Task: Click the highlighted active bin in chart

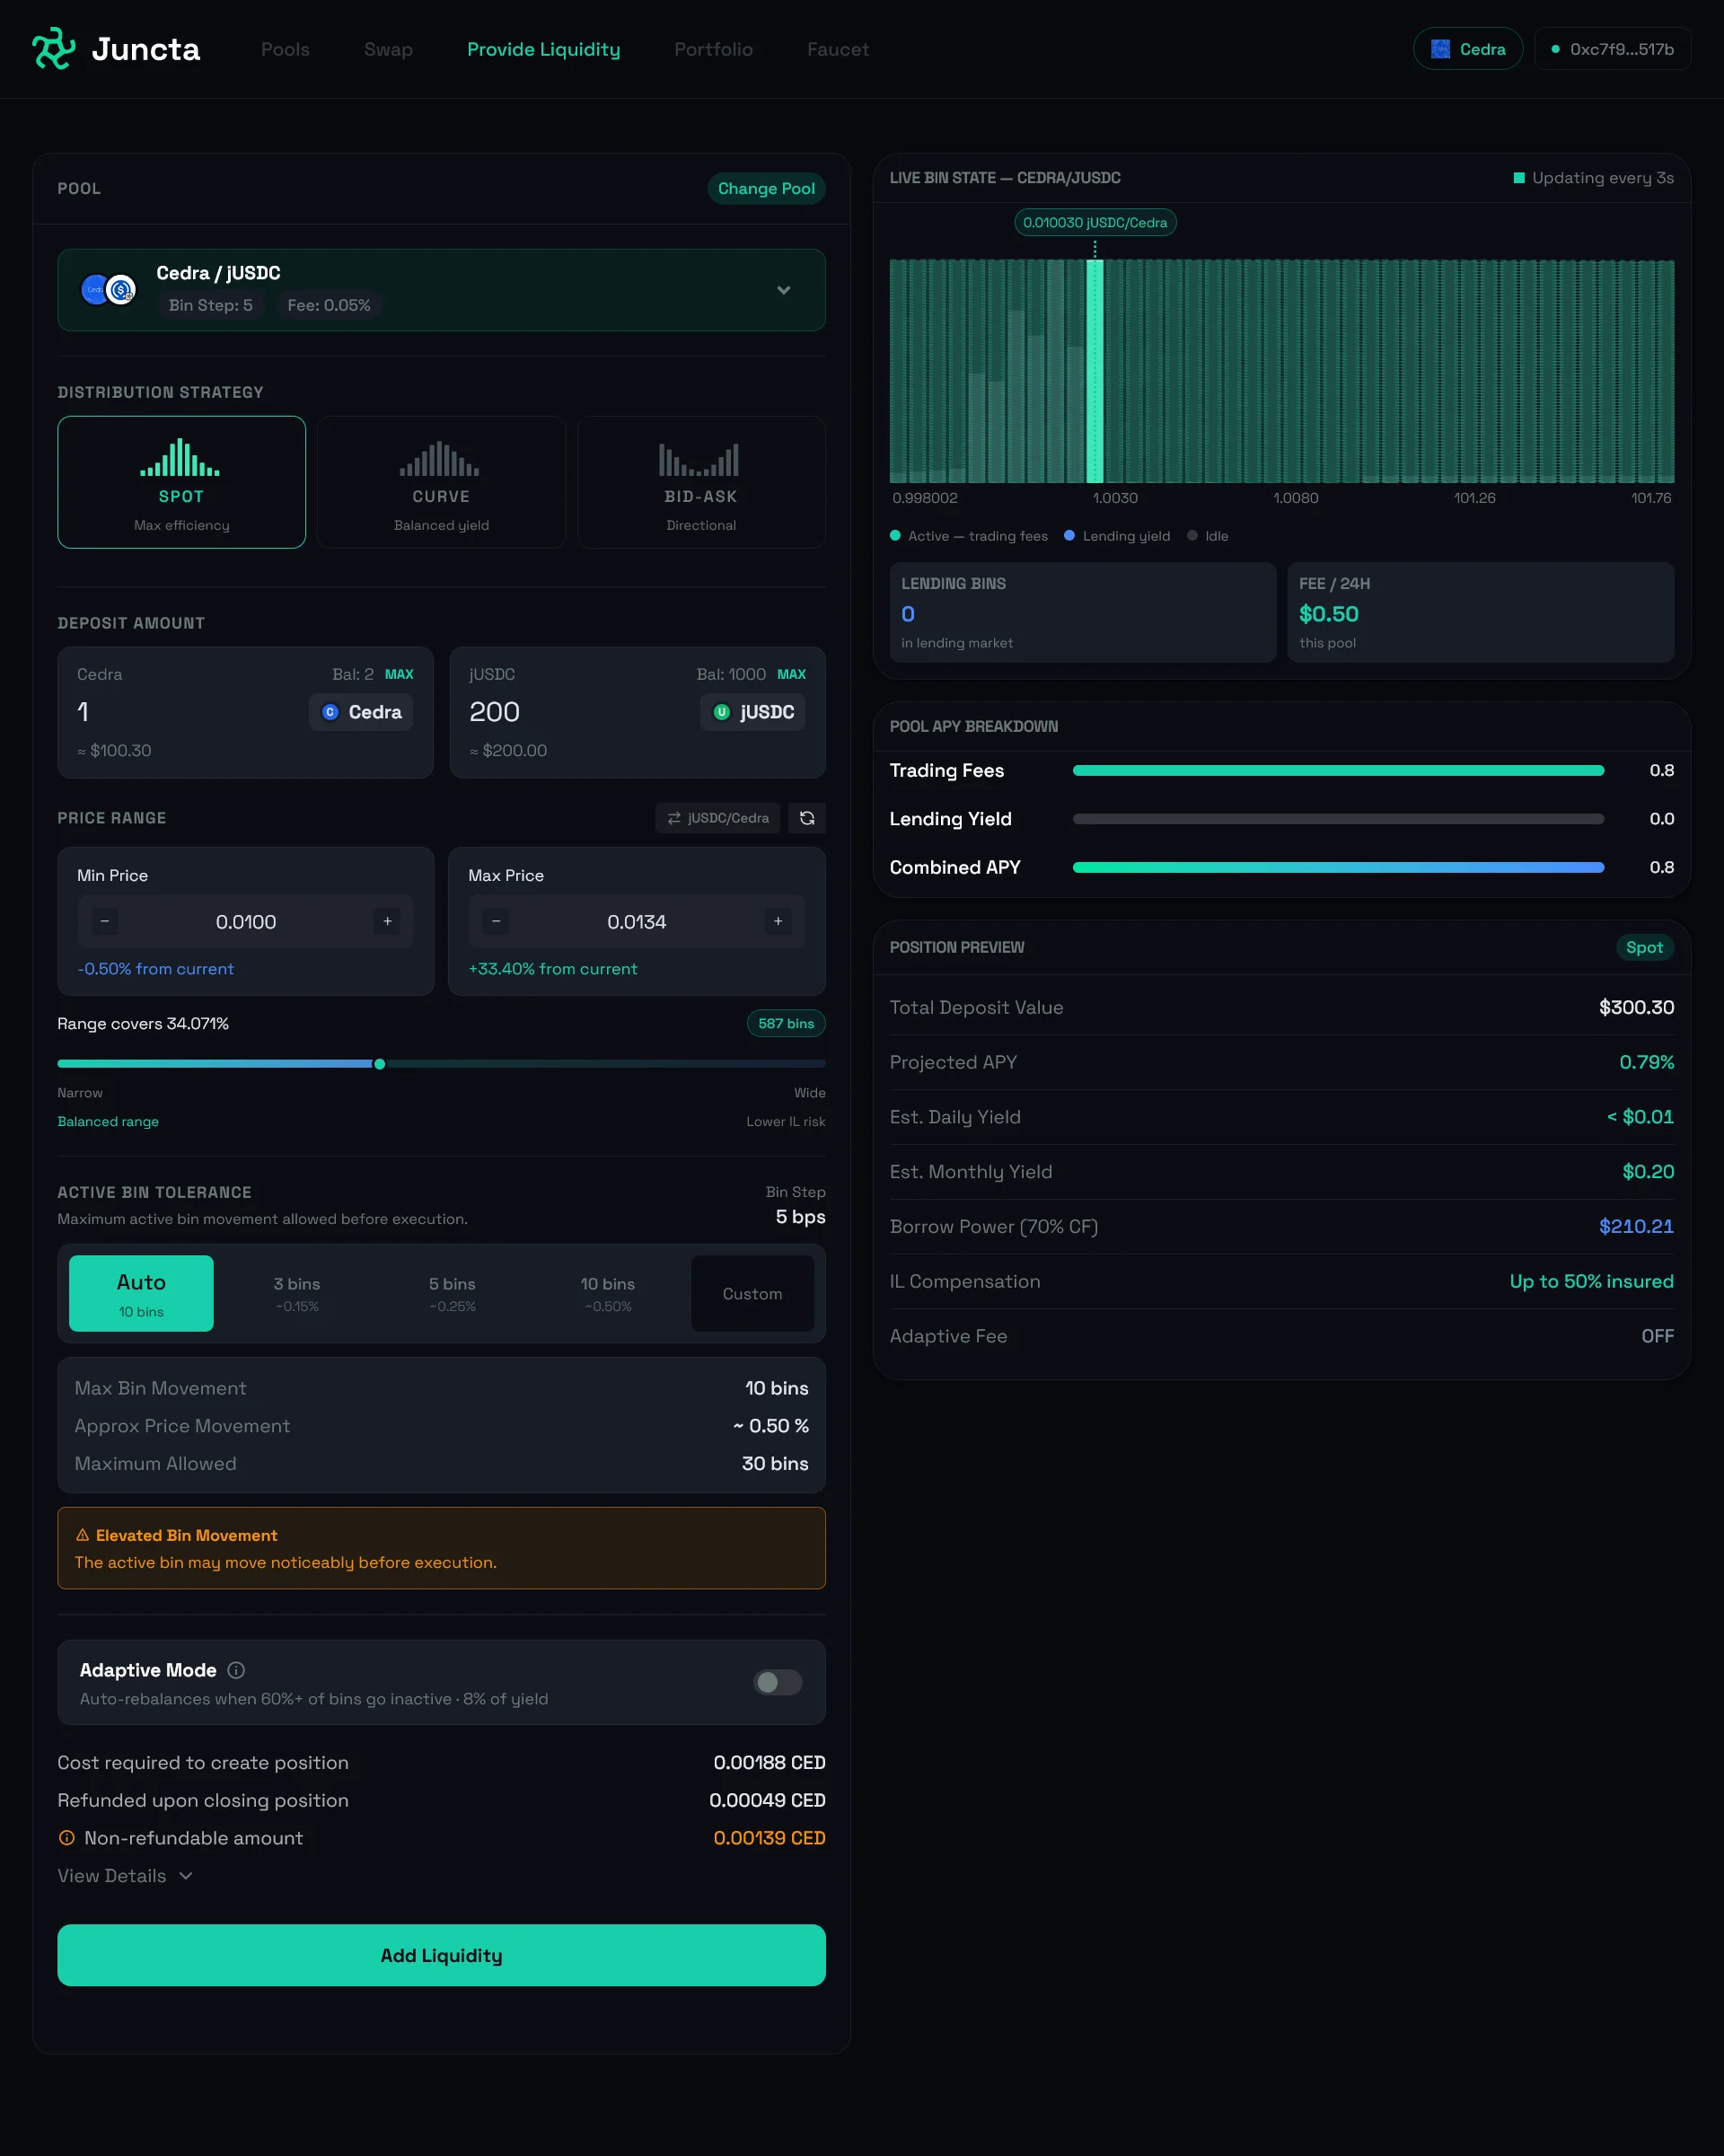Action: coord(1095,371)
